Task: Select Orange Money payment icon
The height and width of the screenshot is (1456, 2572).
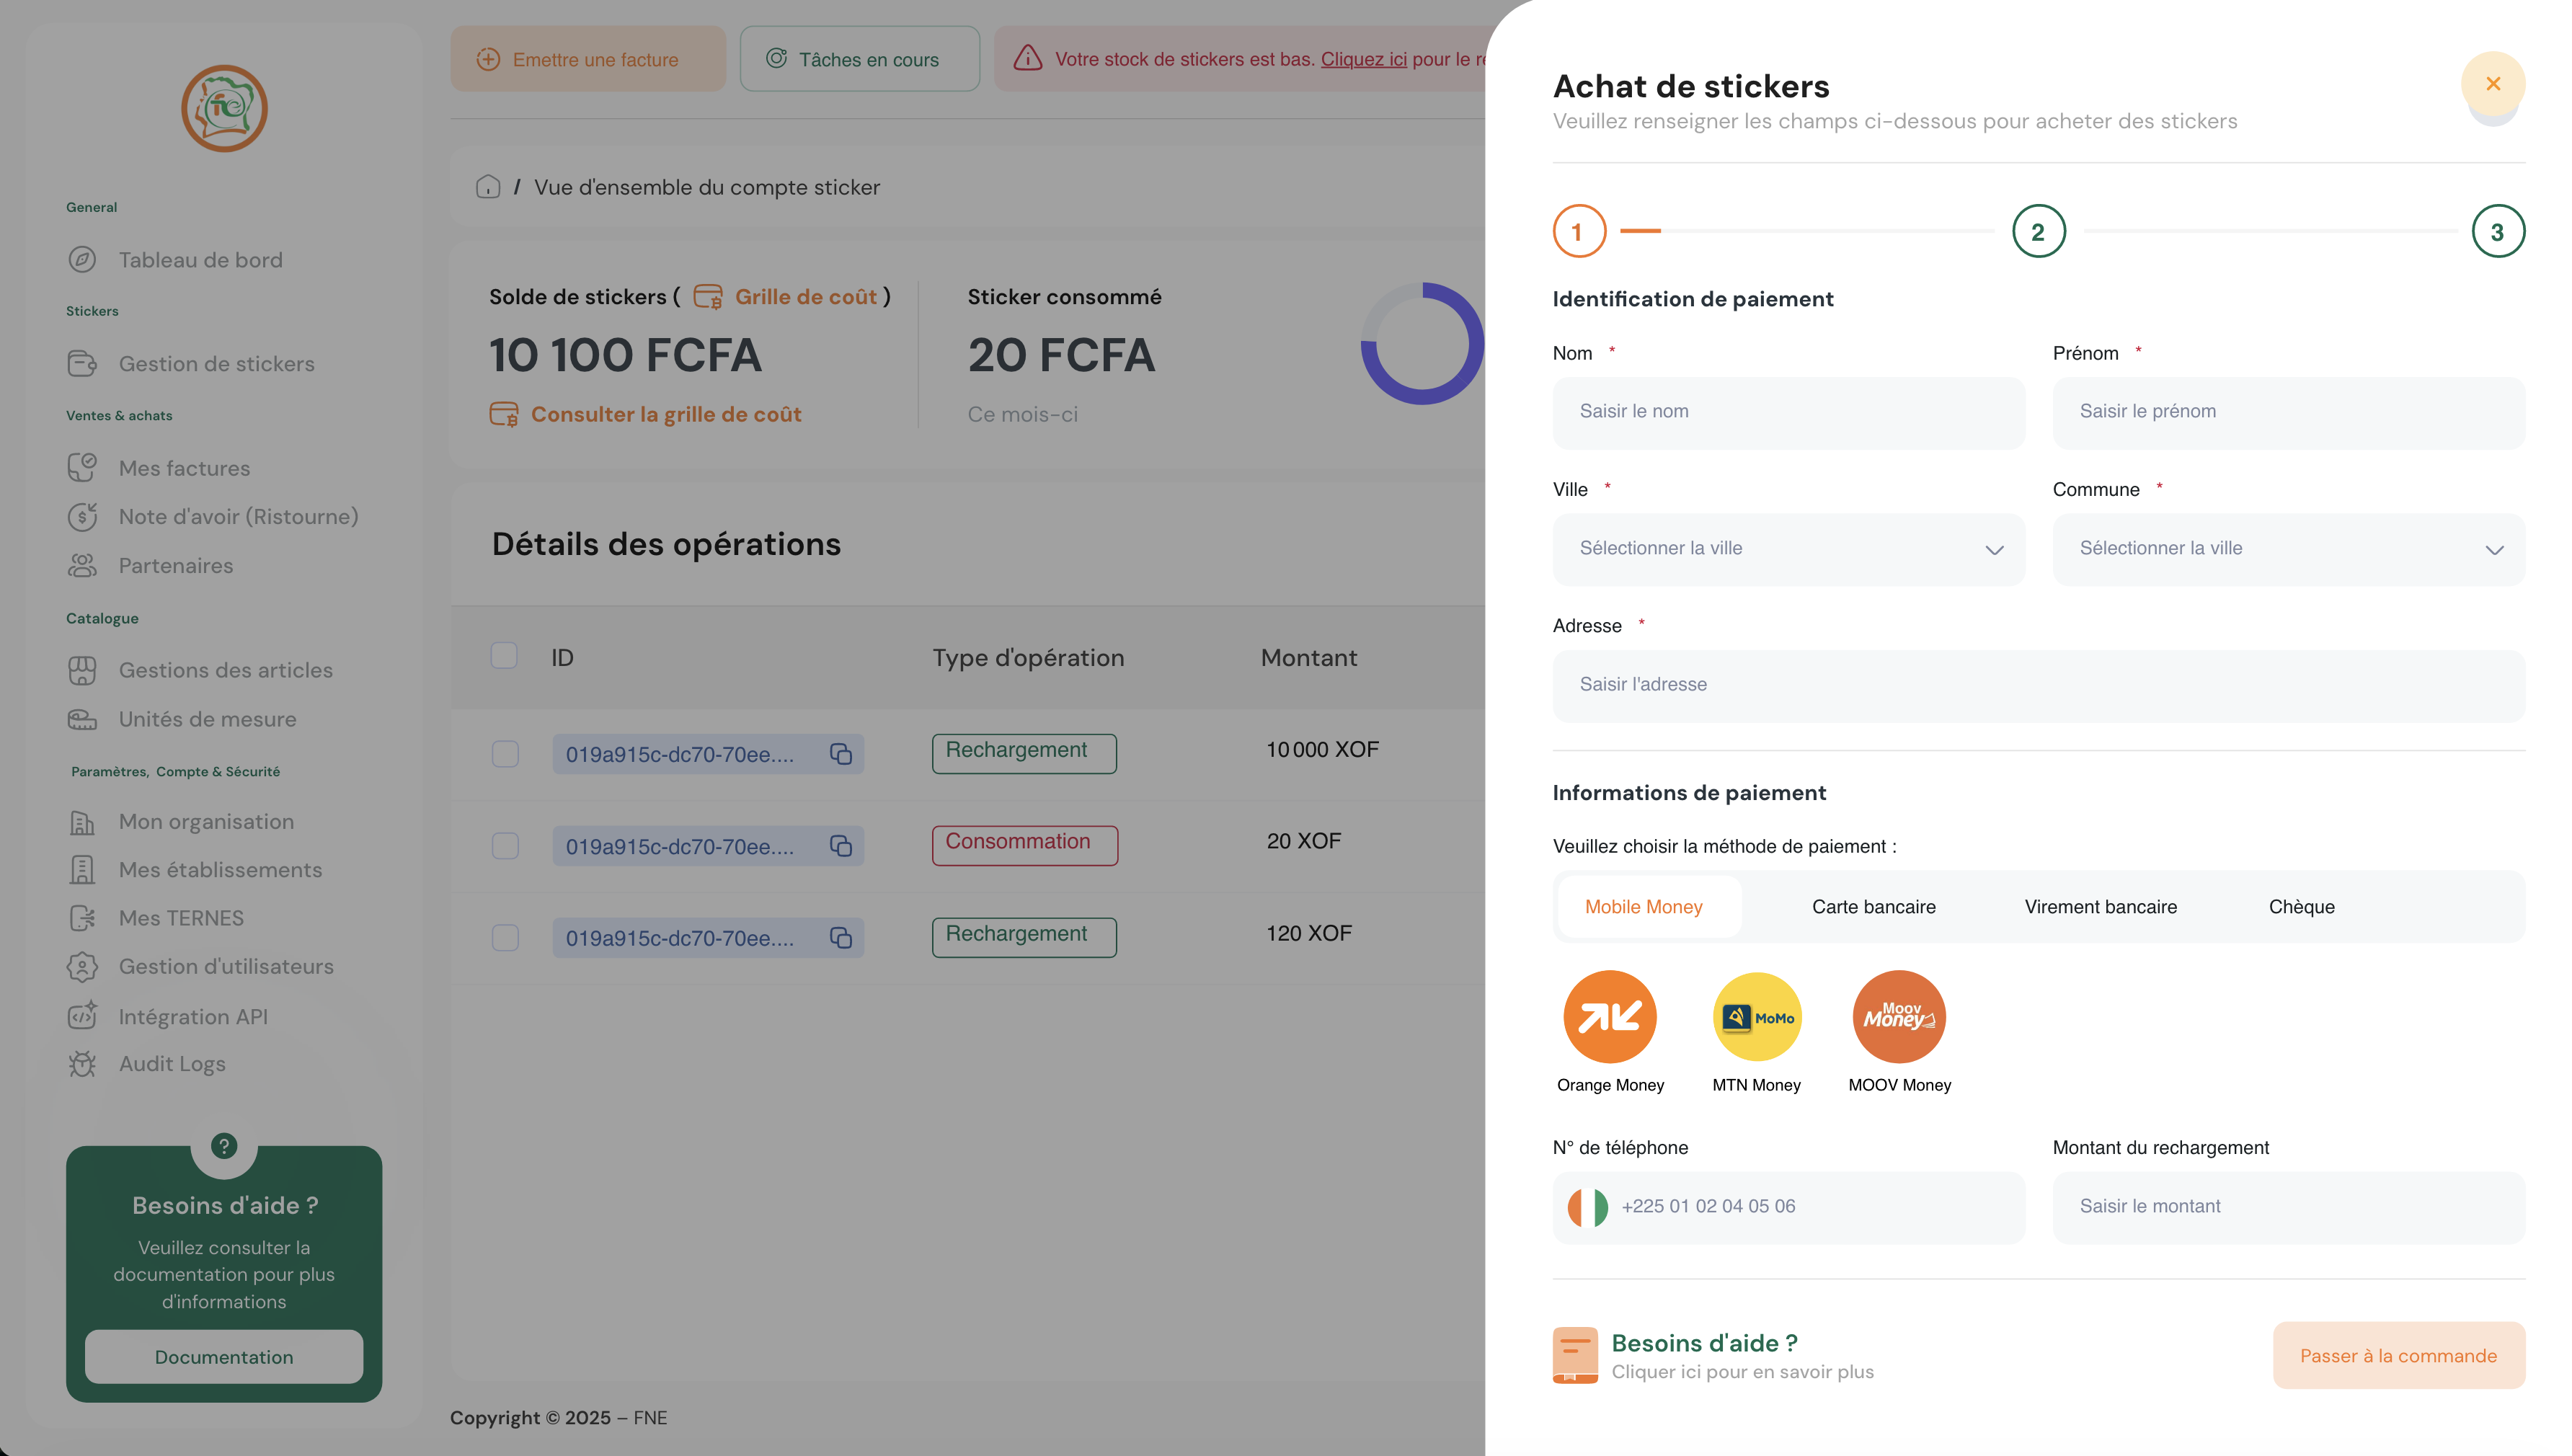Action: pos(1609,1016)
